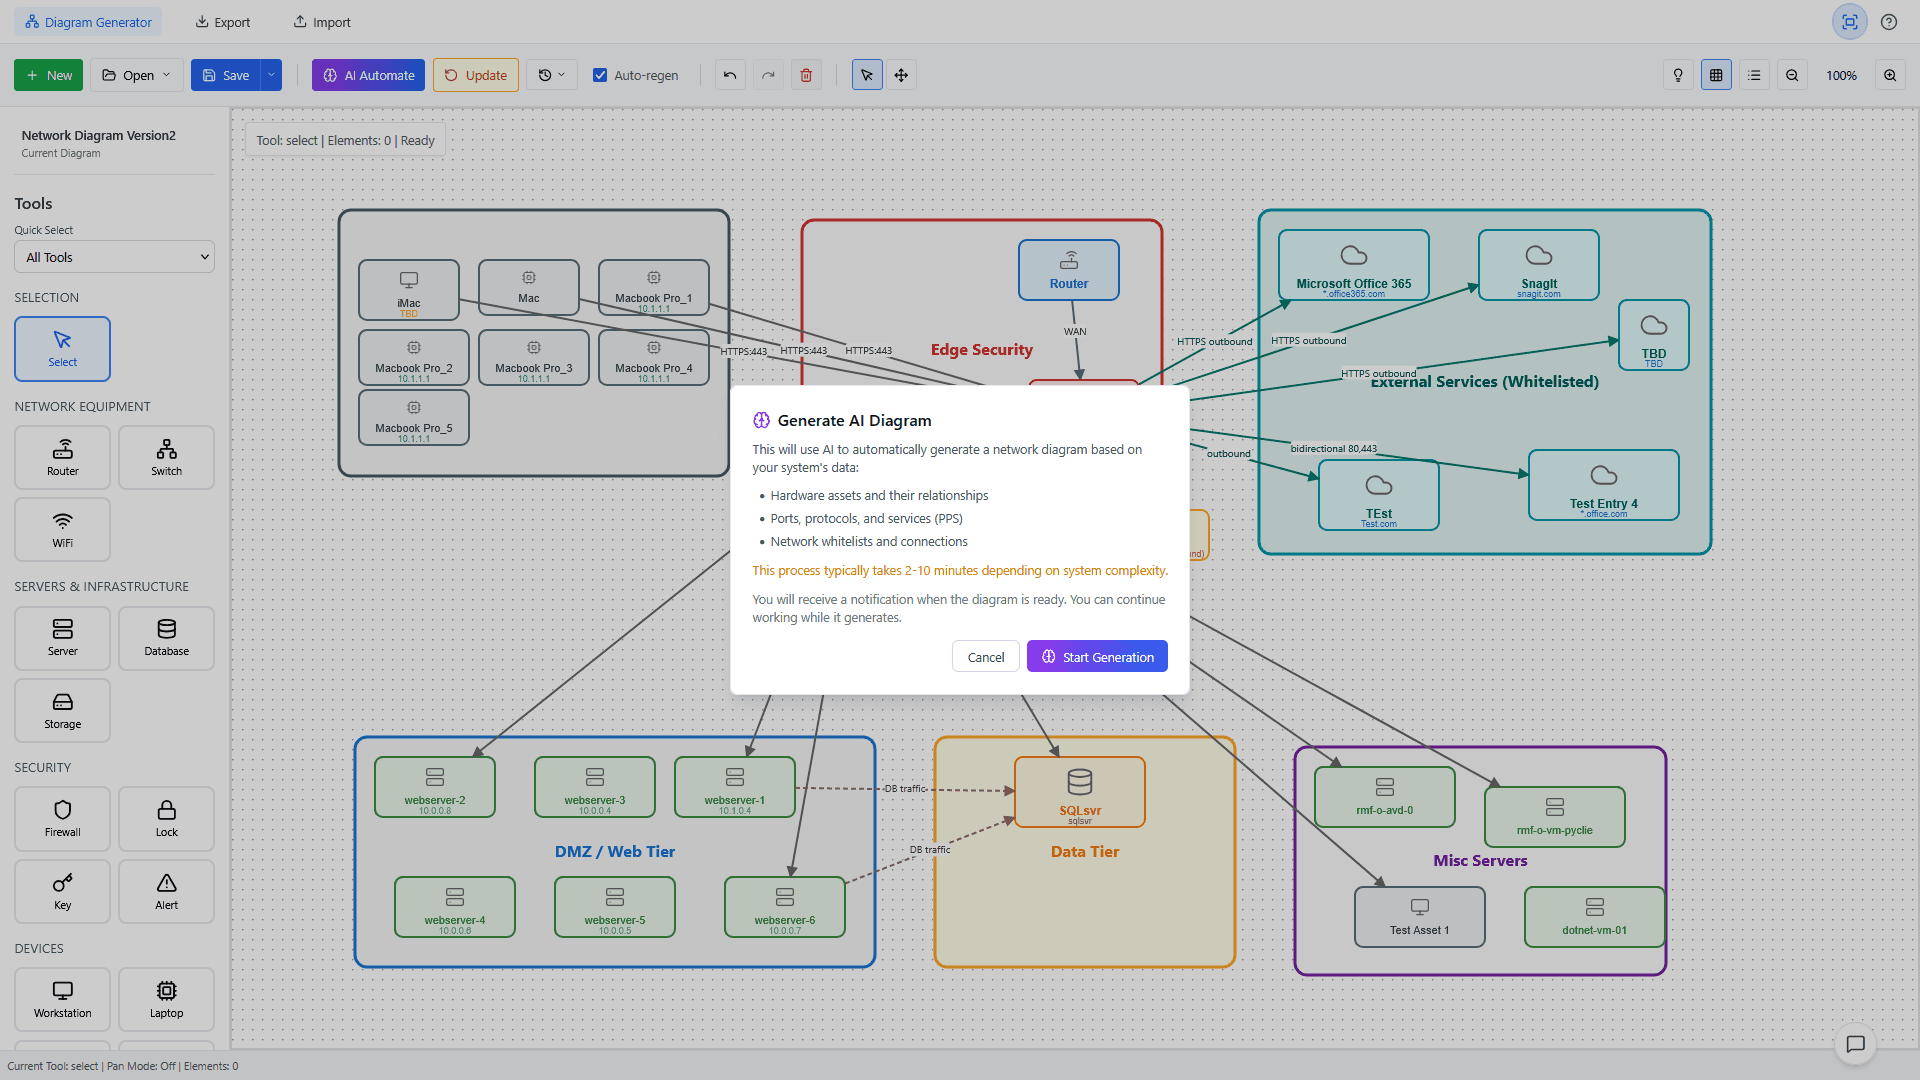
Task: Select the WiFi tool in the sidebar
Action: pyautogui.click(x=62, y=529)
